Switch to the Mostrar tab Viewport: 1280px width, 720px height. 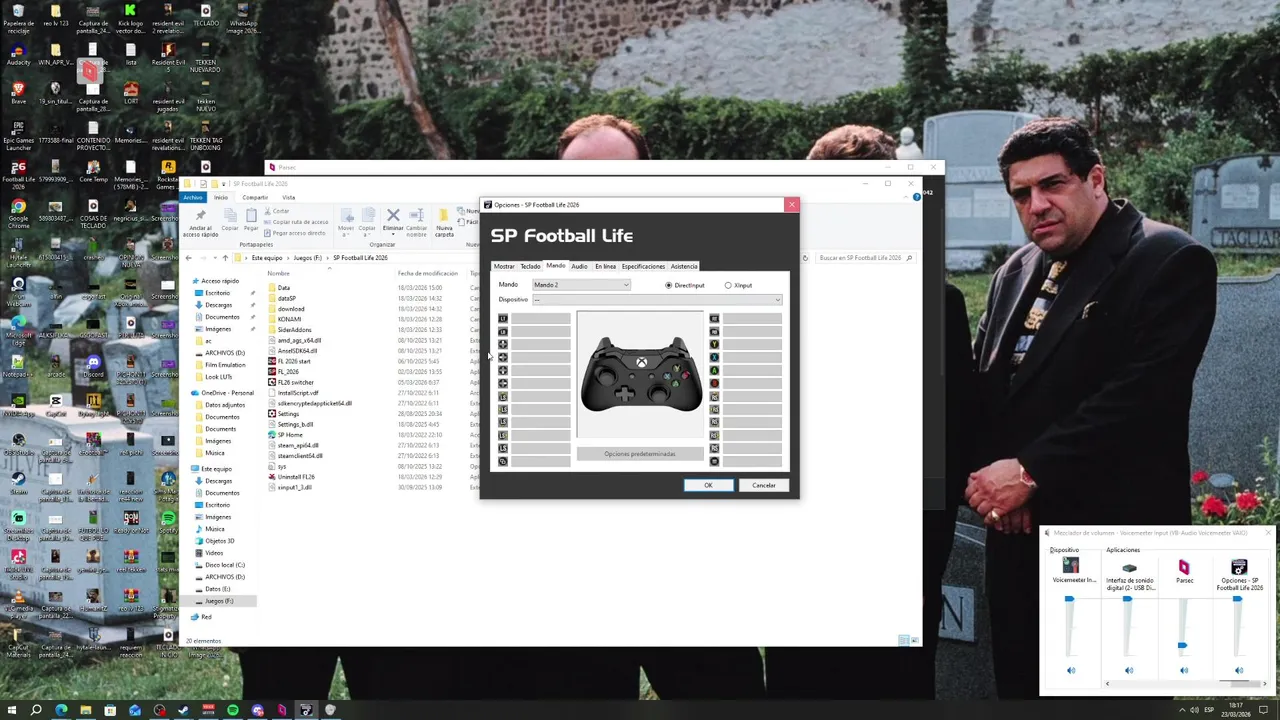[x=504, y=266]
